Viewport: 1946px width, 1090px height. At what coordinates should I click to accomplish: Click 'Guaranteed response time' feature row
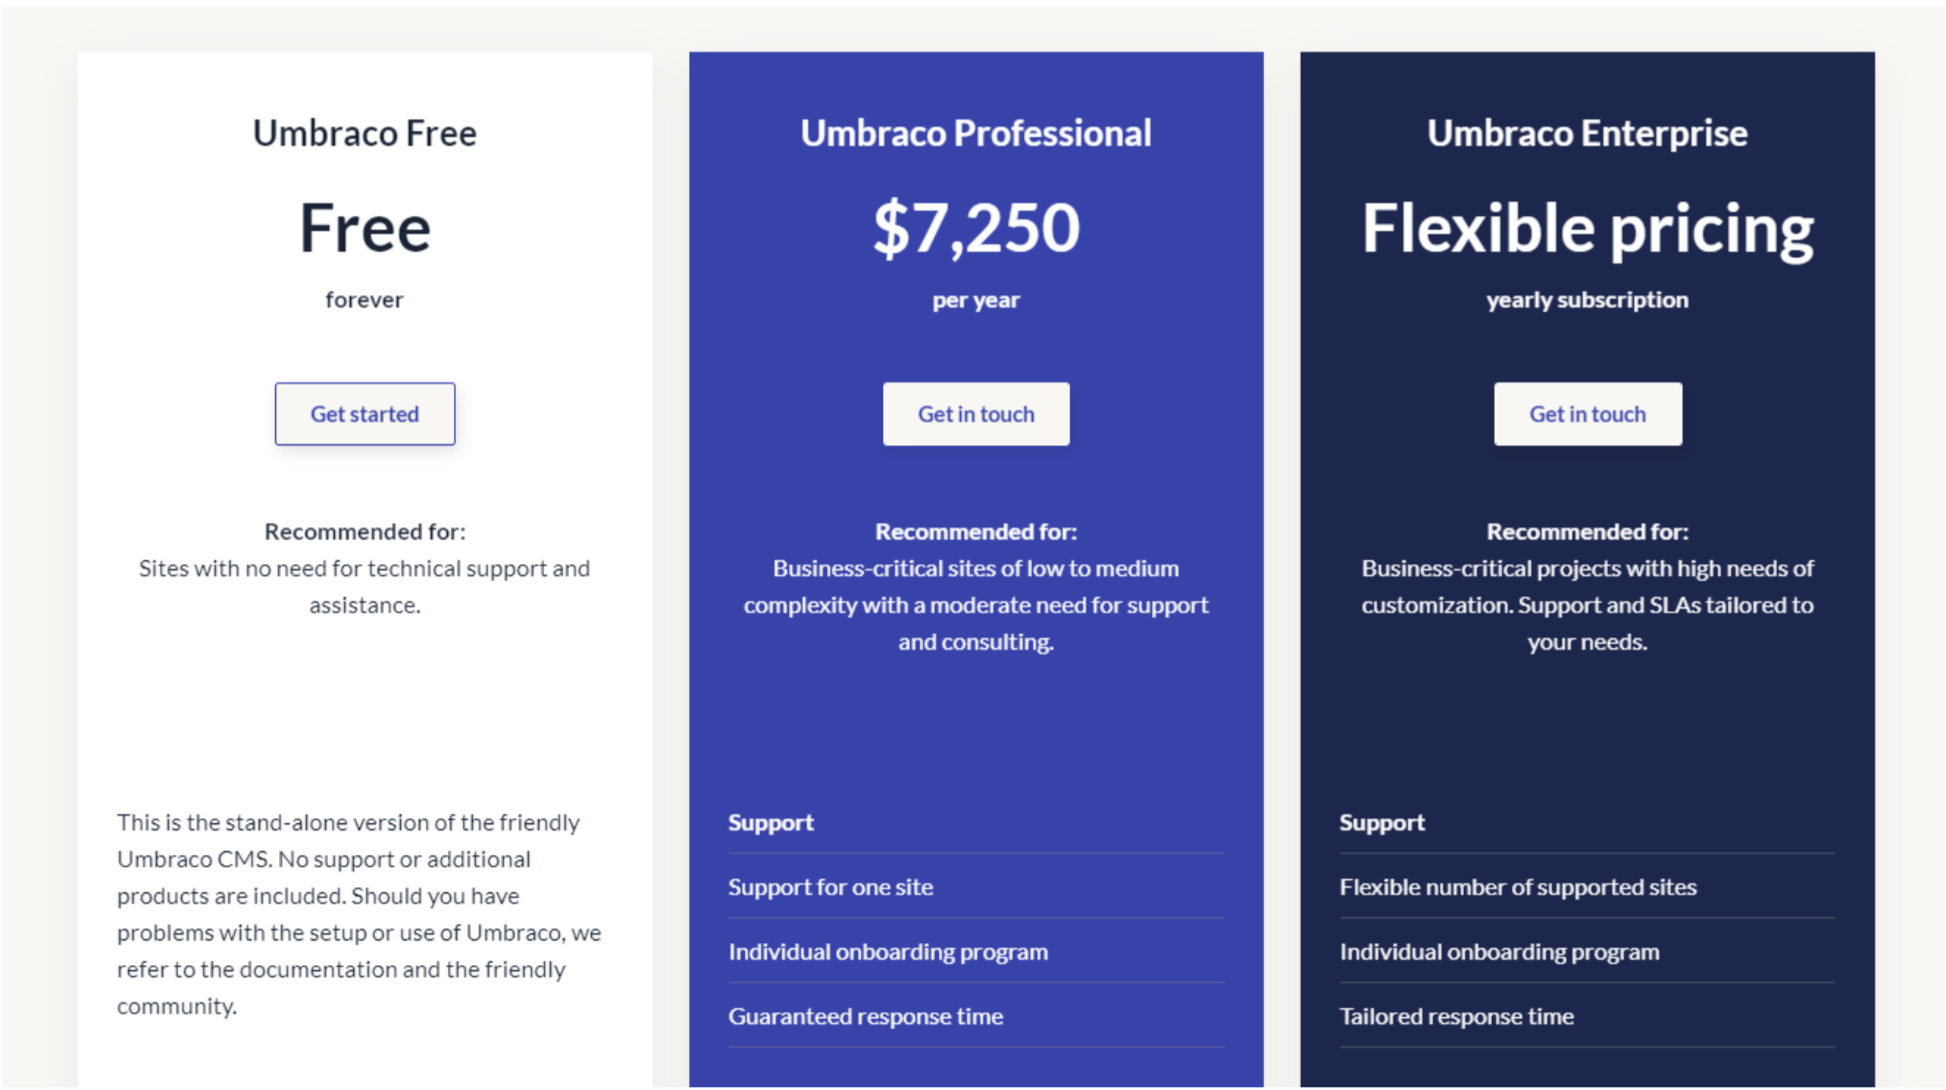click(865, 1016)
